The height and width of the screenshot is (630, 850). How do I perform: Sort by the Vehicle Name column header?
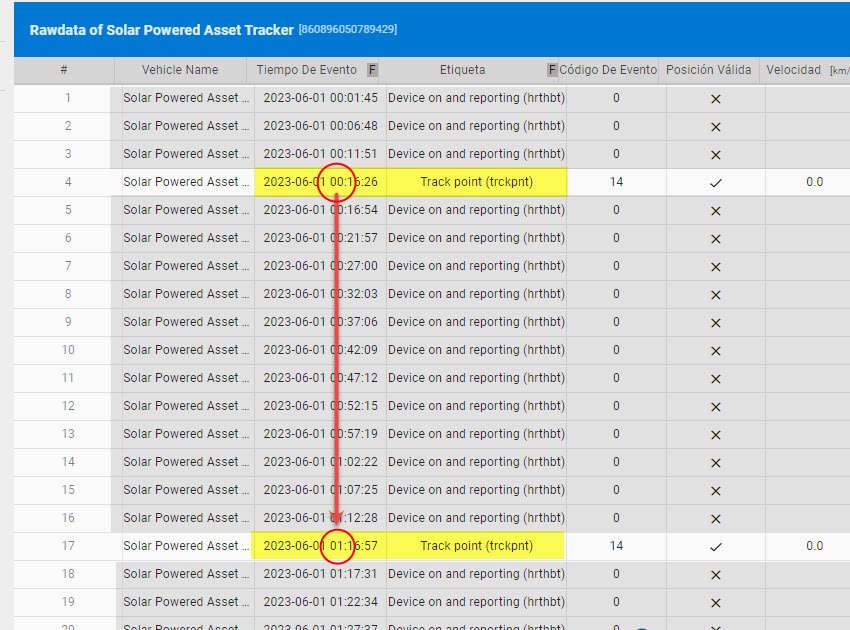tap(180, 70)
